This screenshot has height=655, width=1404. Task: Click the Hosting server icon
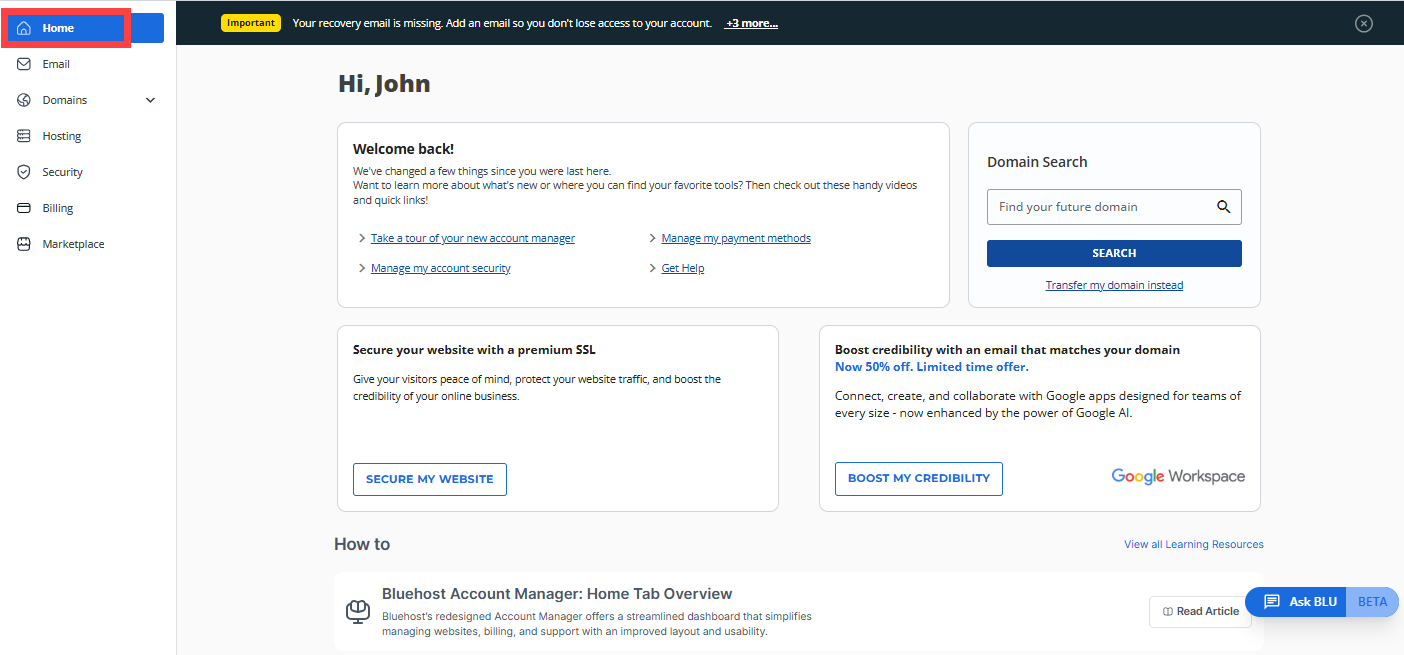pyautogui.click(x=24, y=136)
